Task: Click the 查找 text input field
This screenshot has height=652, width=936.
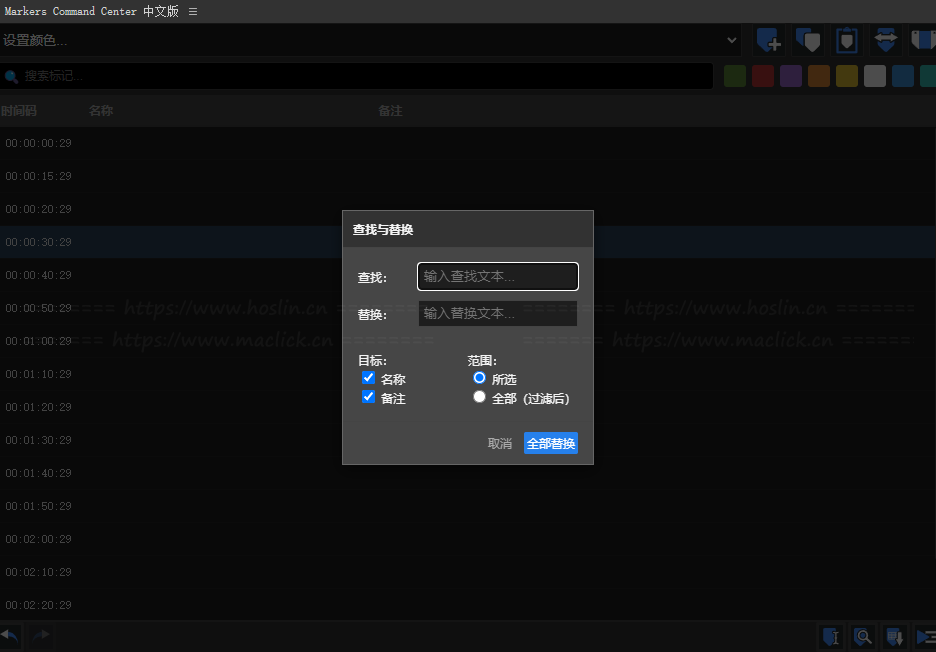Action: point(497,276)
